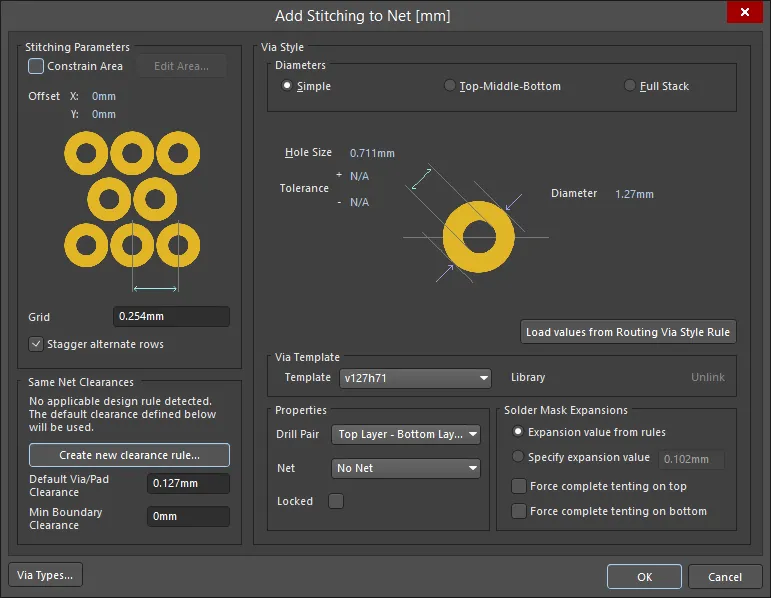
Task: Close the Add Stitching dialog window
Action: (x=744, y=13)
